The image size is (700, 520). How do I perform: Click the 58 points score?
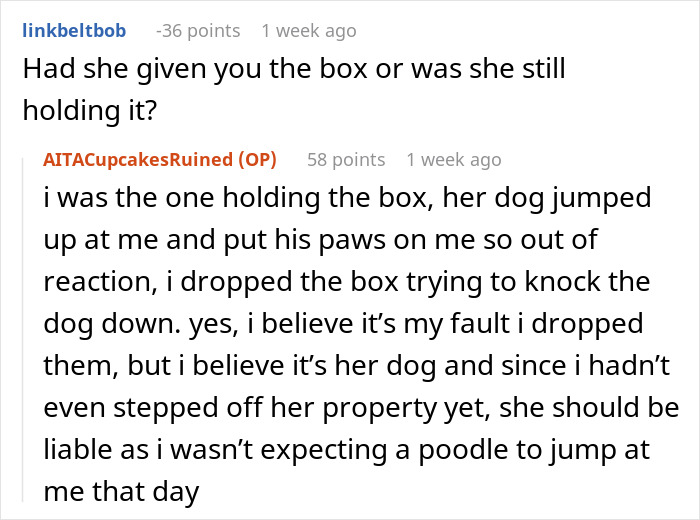coord(345,159)
